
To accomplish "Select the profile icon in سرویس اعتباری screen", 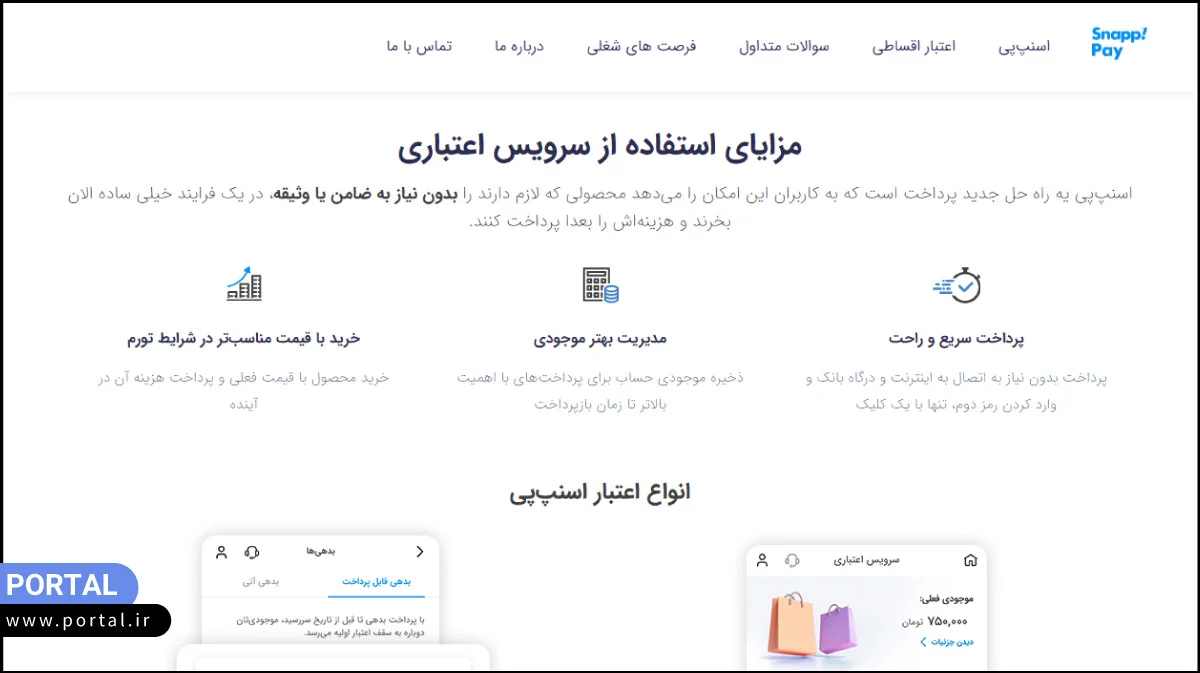I will tap(762, 561).
